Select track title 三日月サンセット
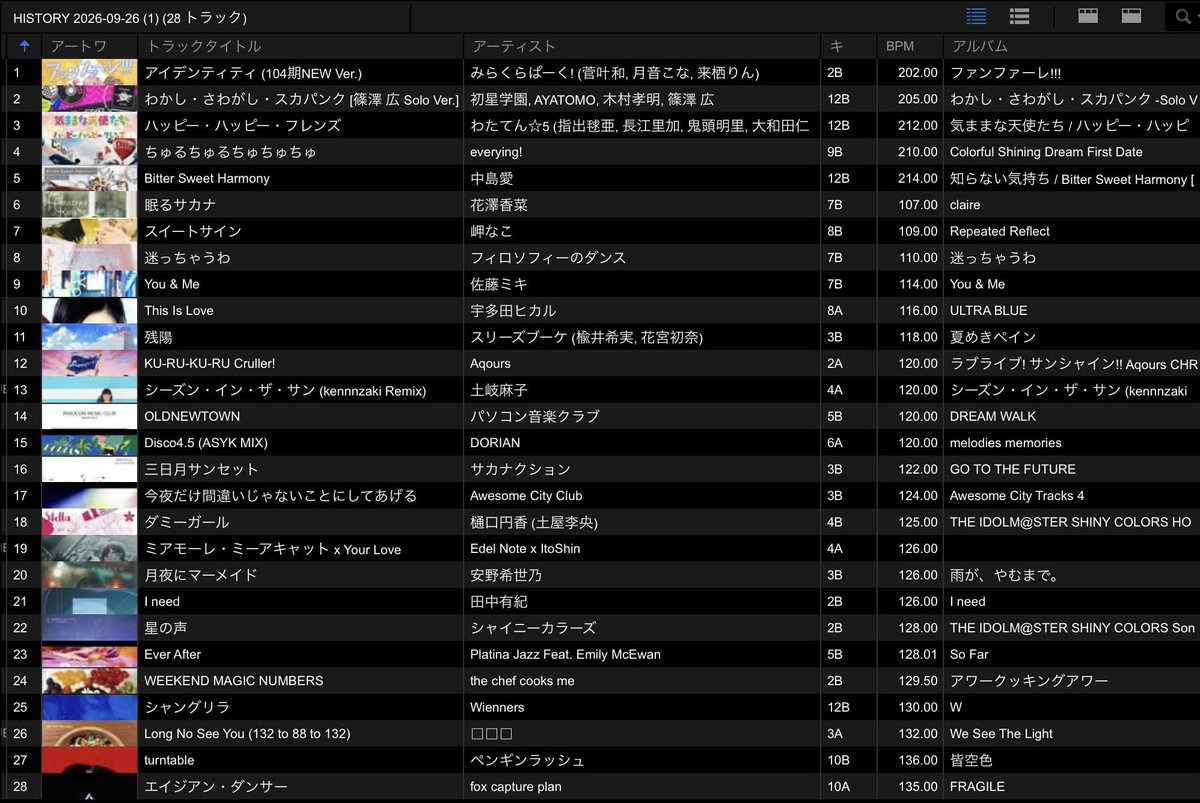The width and height of the screenshot is (1200, 803). point(201,469)
